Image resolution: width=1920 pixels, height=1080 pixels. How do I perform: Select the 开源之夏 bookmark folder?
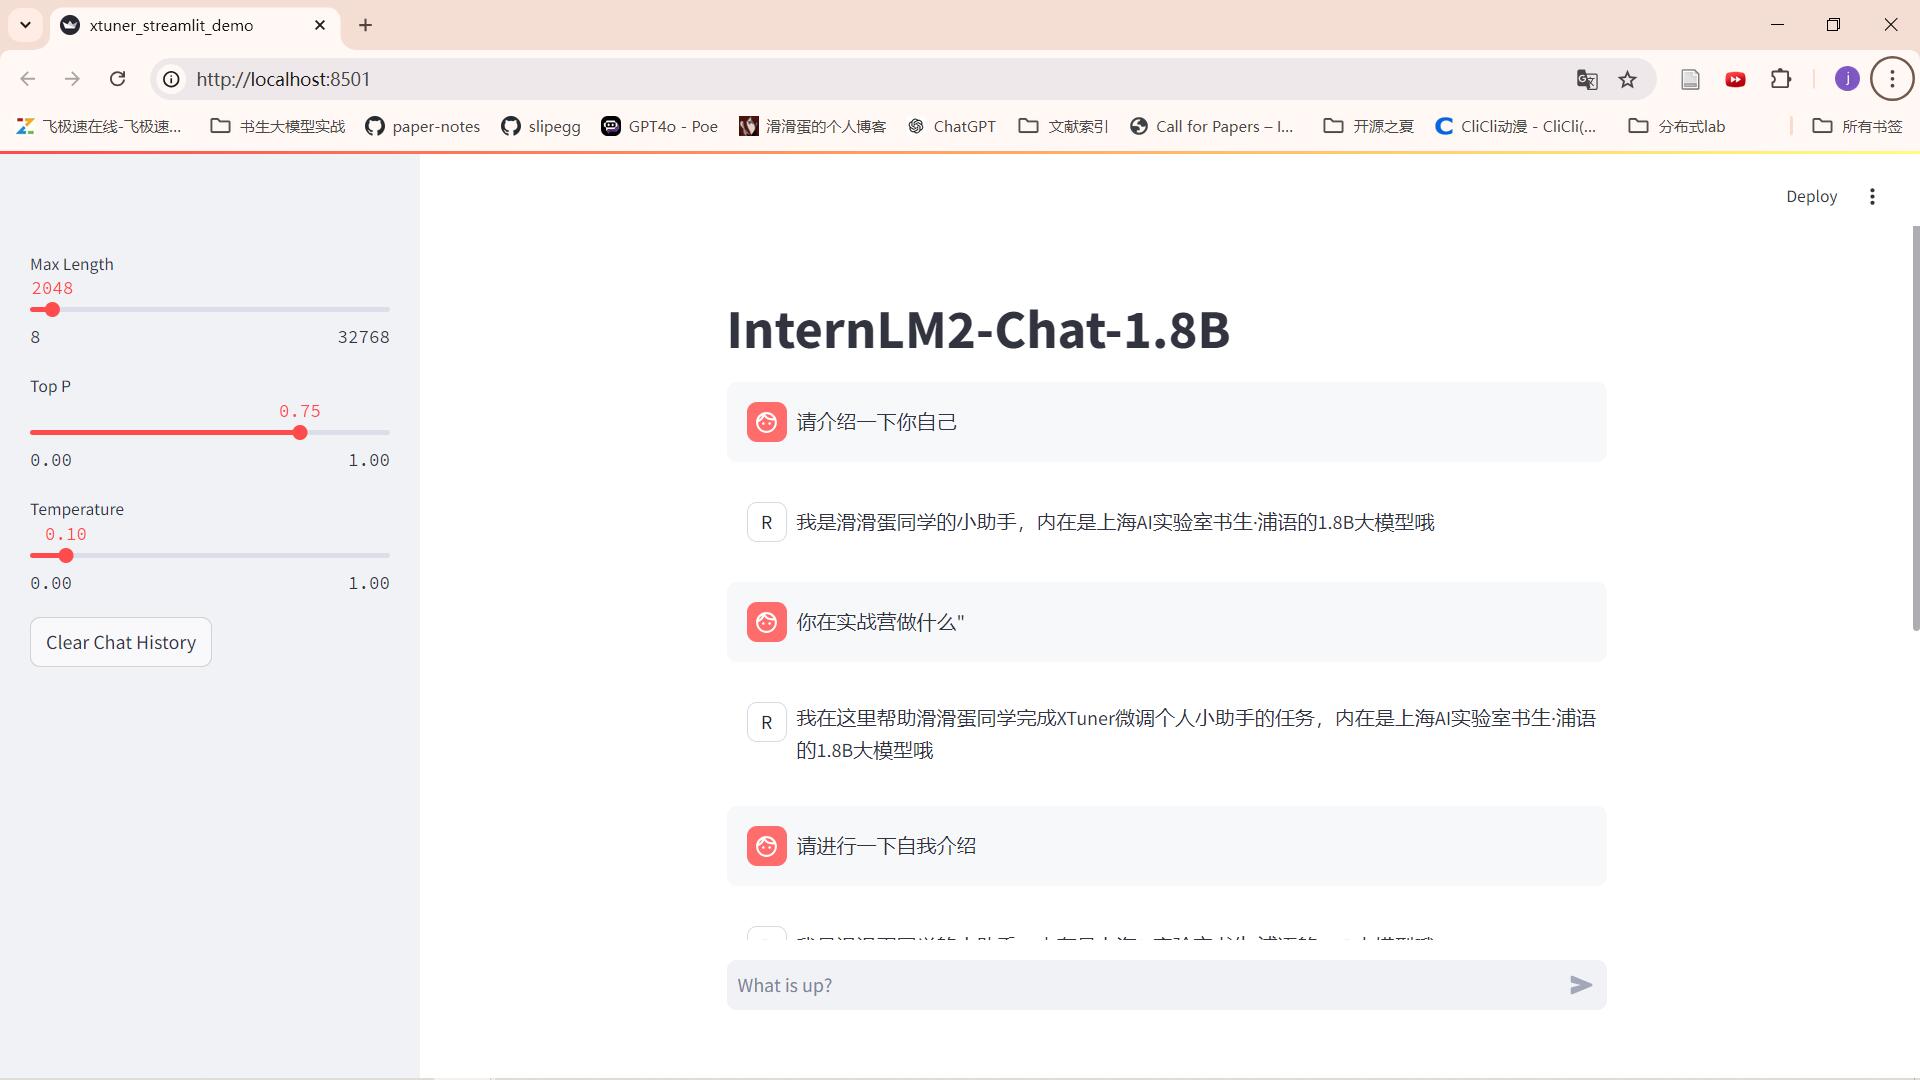1371,125
